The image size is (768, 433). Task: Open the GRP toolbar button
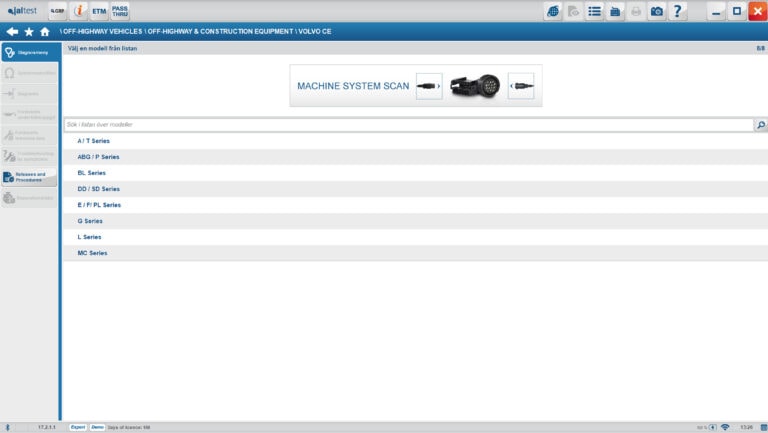[x=58, y=11]
